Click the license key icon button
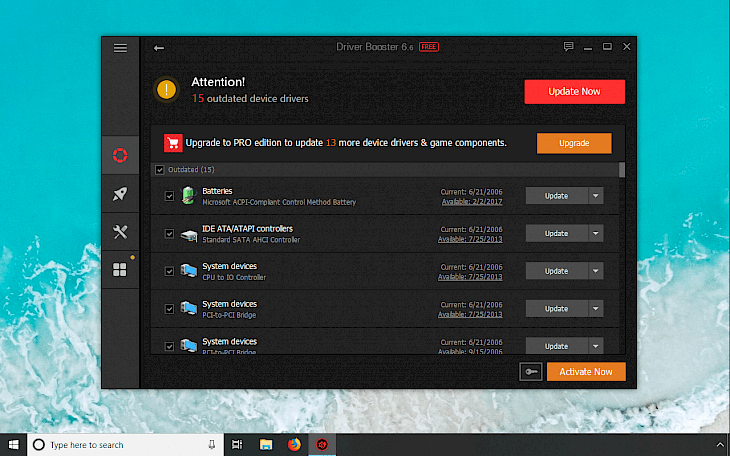Image resolution: width=730 pixels, height=456 pixels. [x=531, y=372]
